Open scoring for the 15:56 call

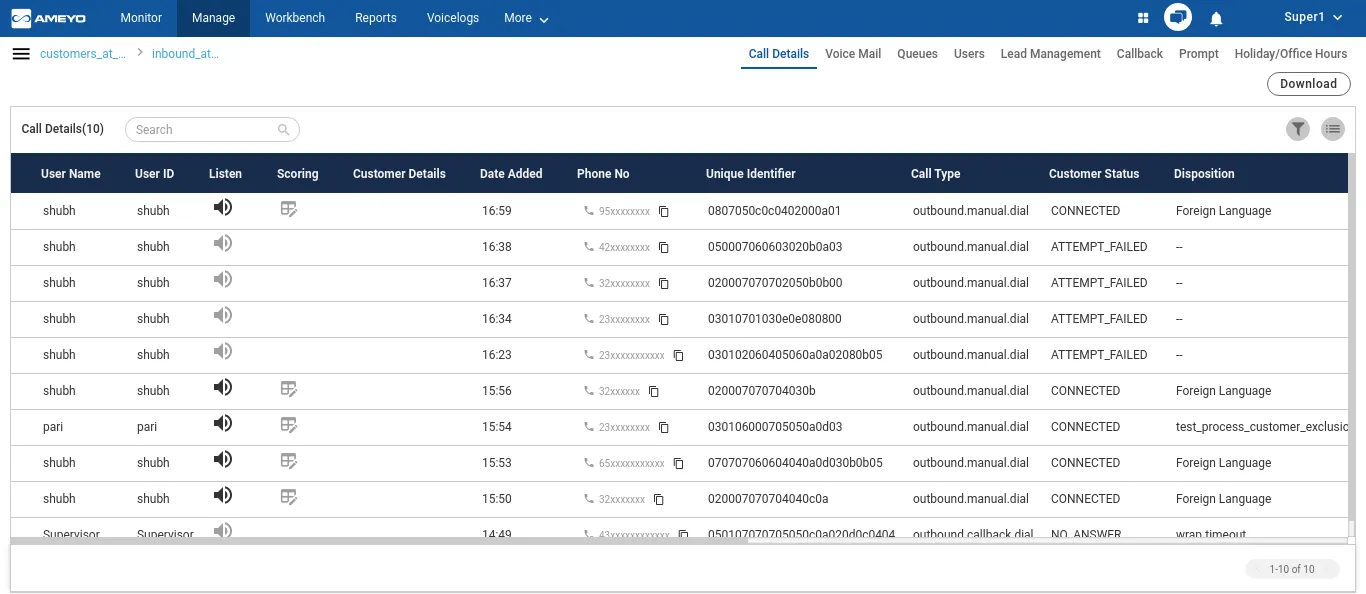pos(289,388)
